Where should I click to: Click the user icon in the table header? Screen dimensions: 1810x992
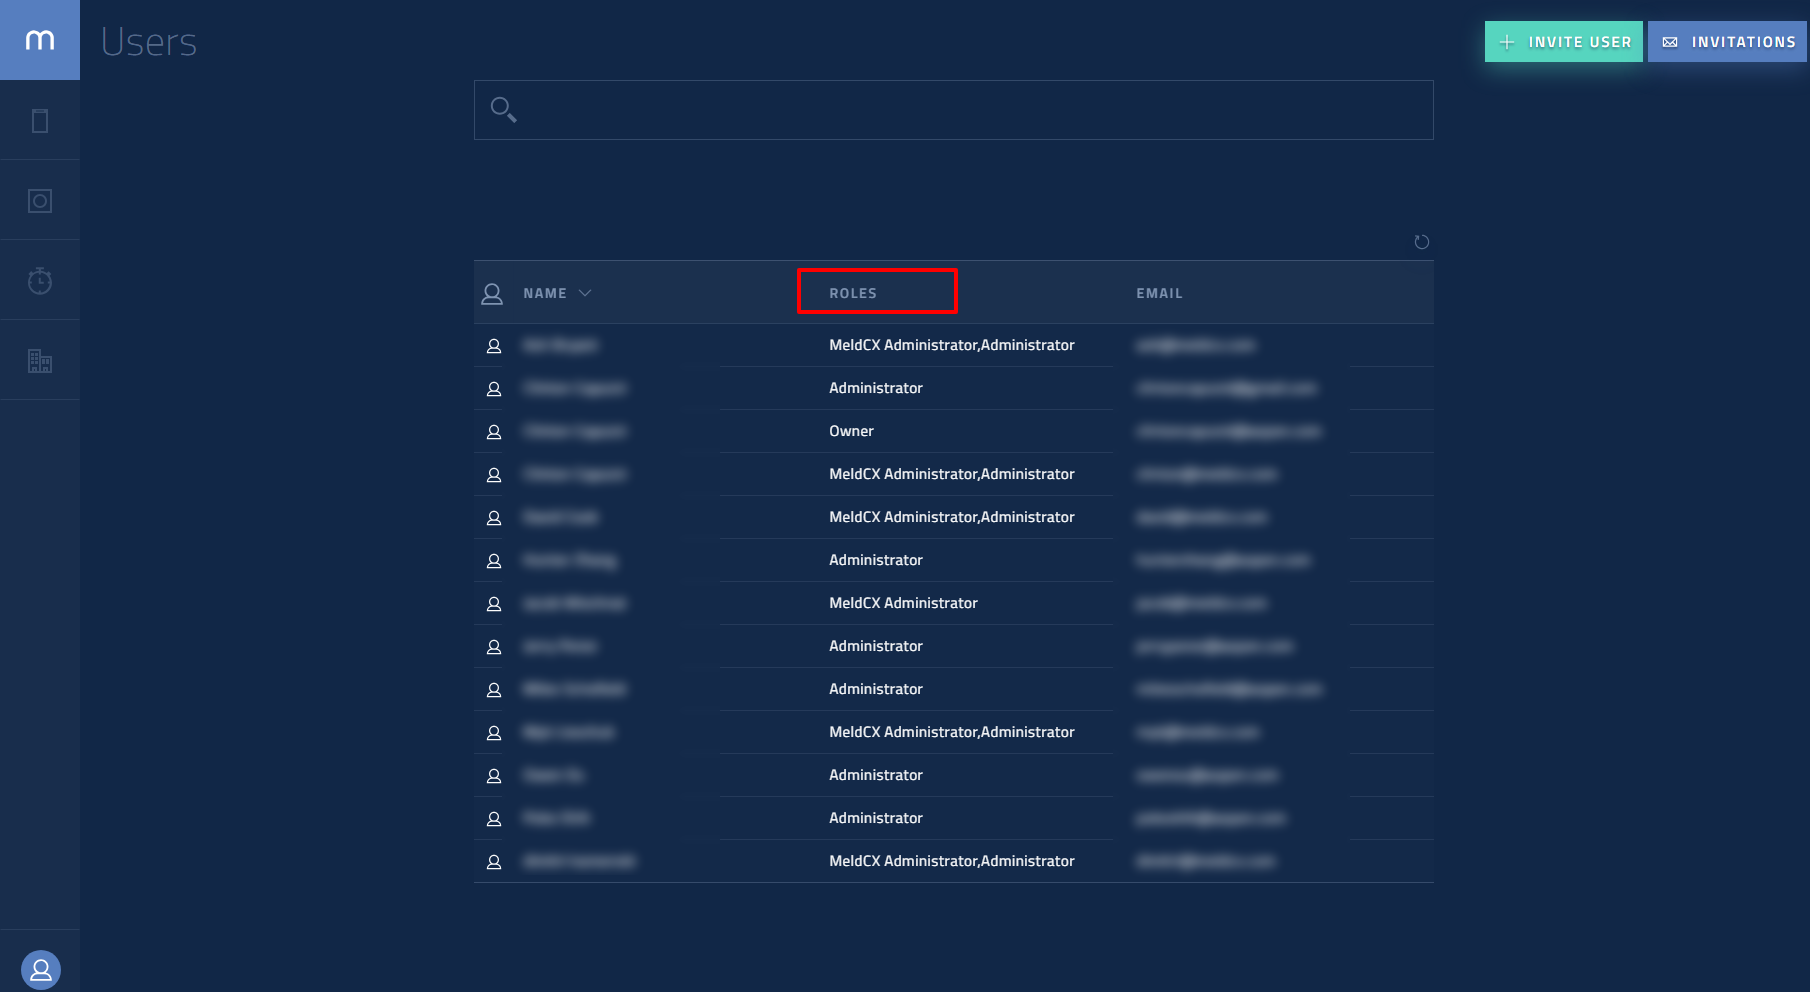pos(492,293)
